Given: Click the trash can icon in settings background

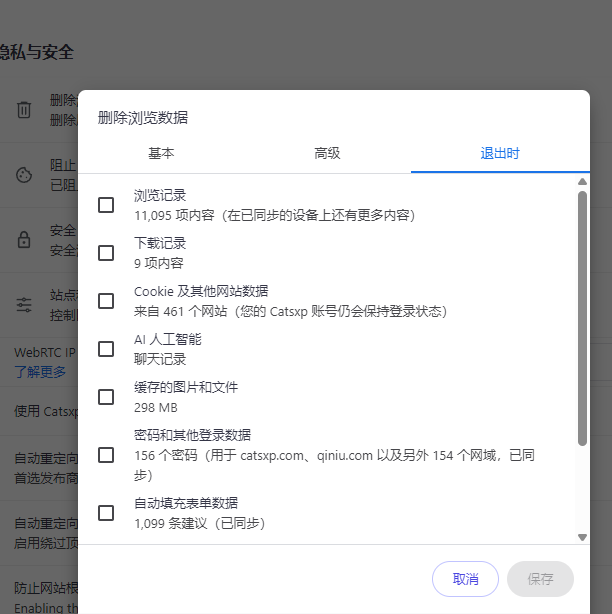Looking at the screenshot, I should 24,110.
